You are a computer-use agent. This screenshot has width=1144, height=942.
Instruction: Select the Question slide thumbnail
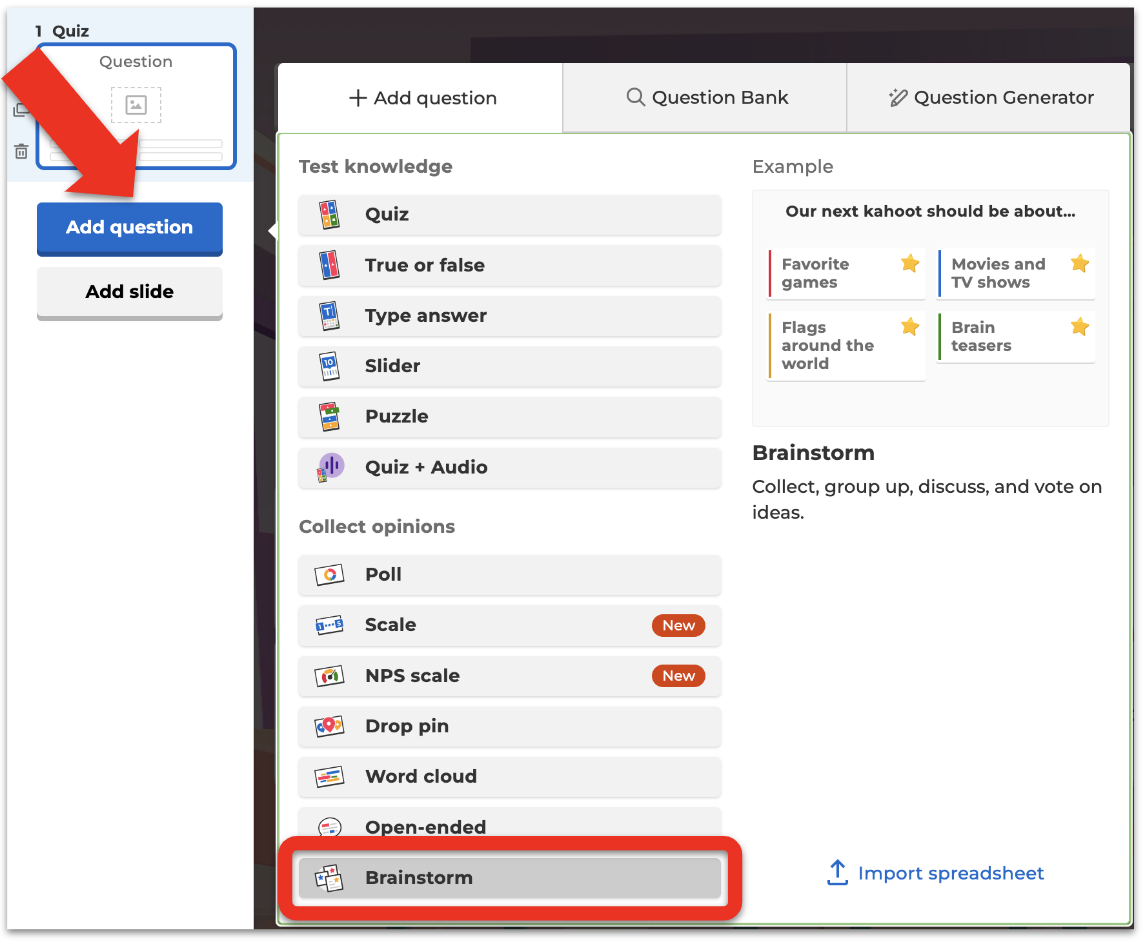[x=136, y=107]
